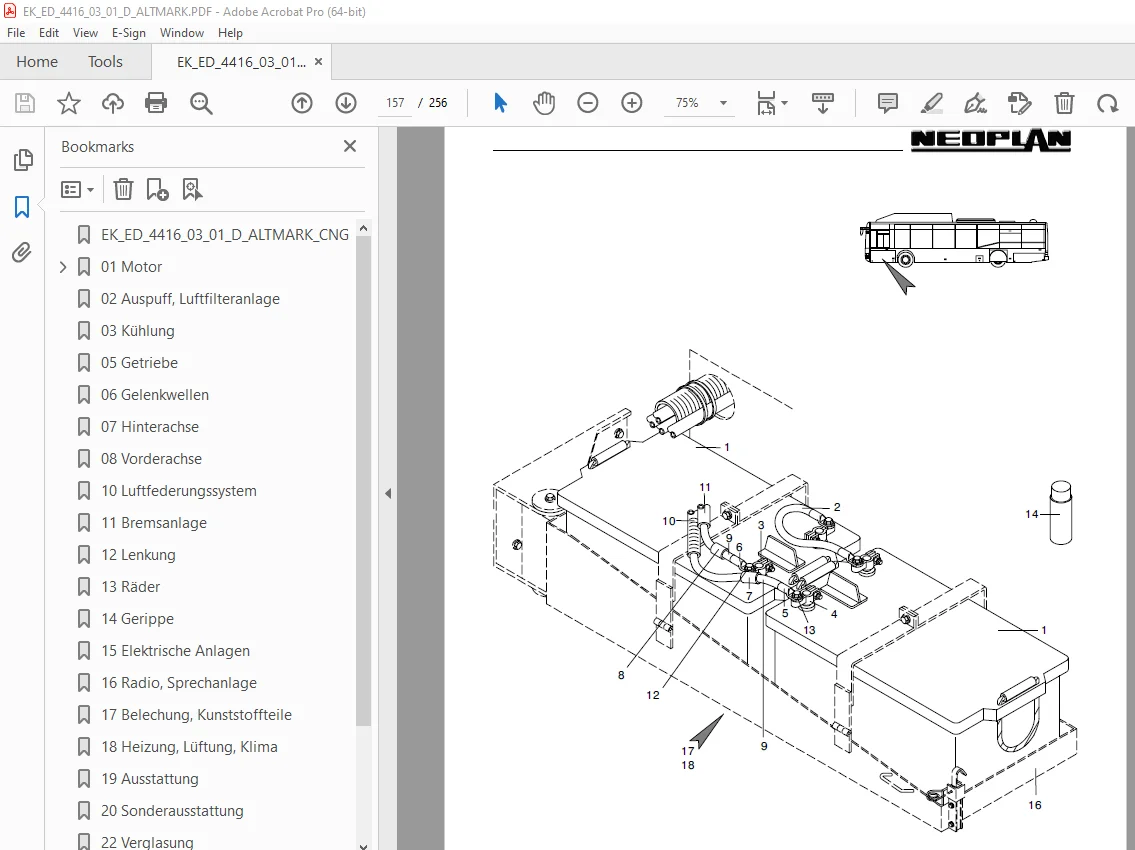Jump to 12 Lenkung bookmark
Viewport: 1135px width, 850px height.
tap(138, 555)
